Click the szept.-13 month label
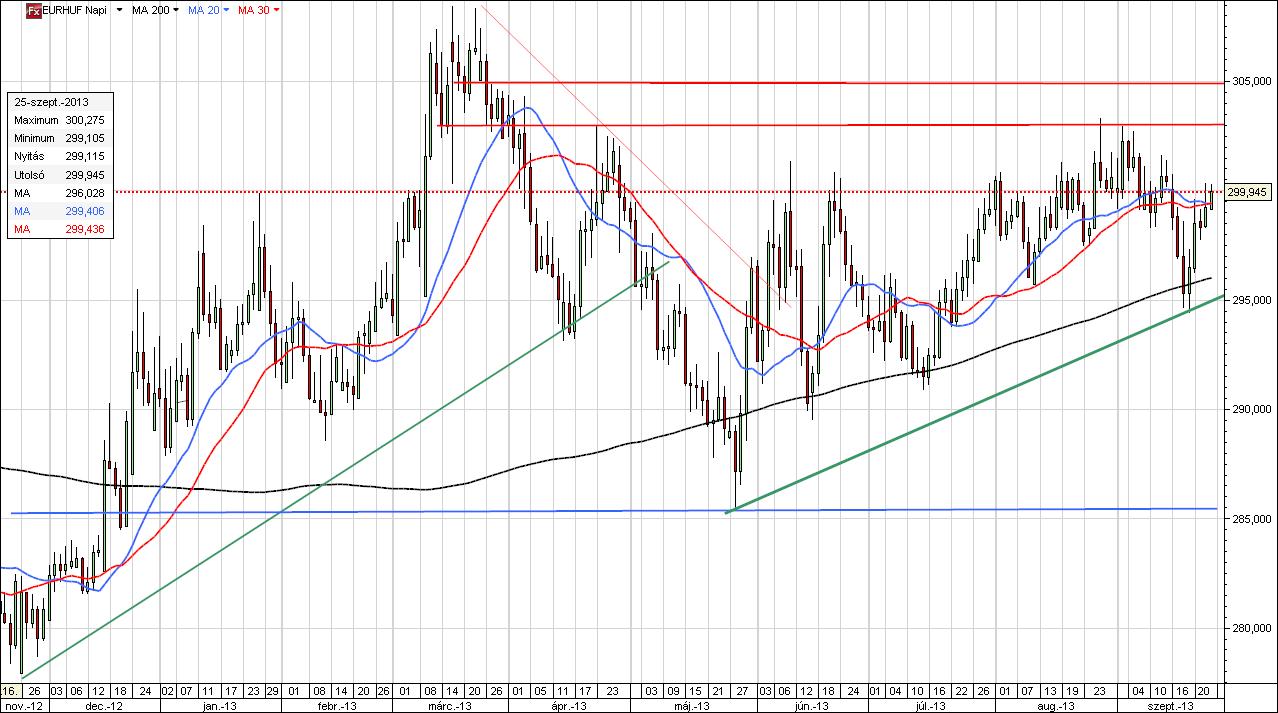Screen dimensions: 1278x713 coord(1172,706)
